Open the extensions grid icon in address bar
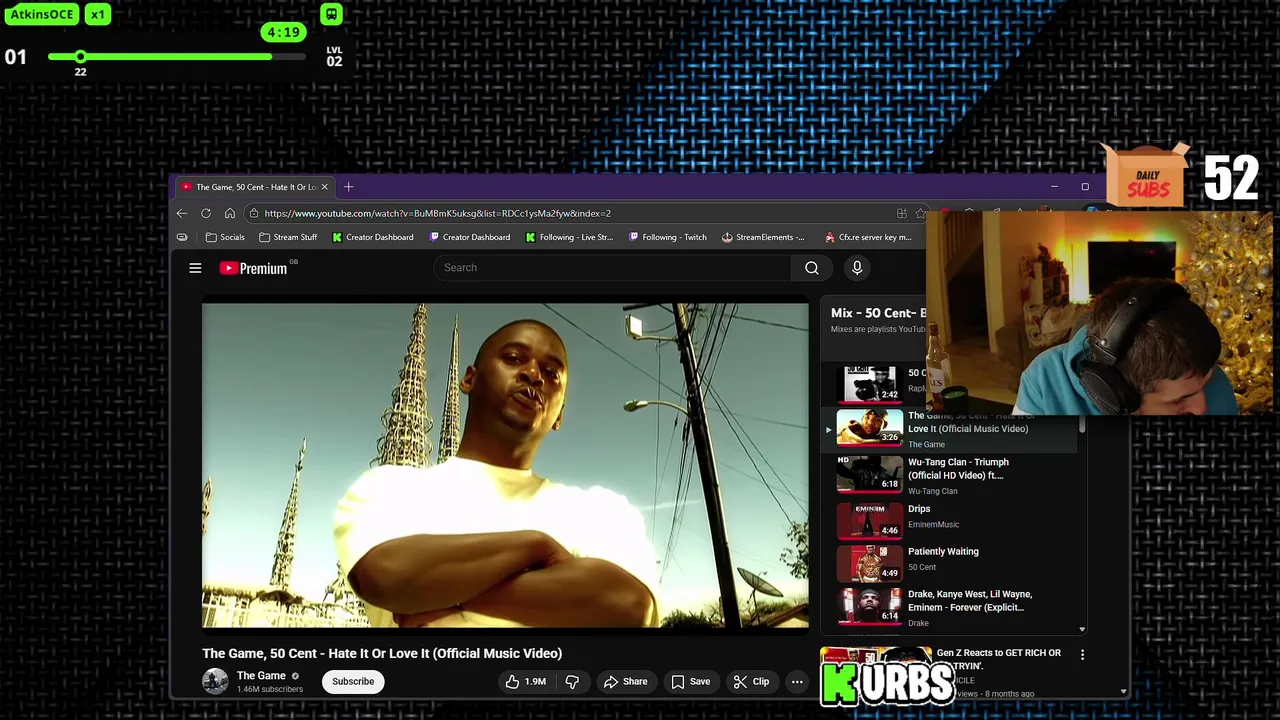This screenshot has width=1280, height=720. click(x=901, y=213)
